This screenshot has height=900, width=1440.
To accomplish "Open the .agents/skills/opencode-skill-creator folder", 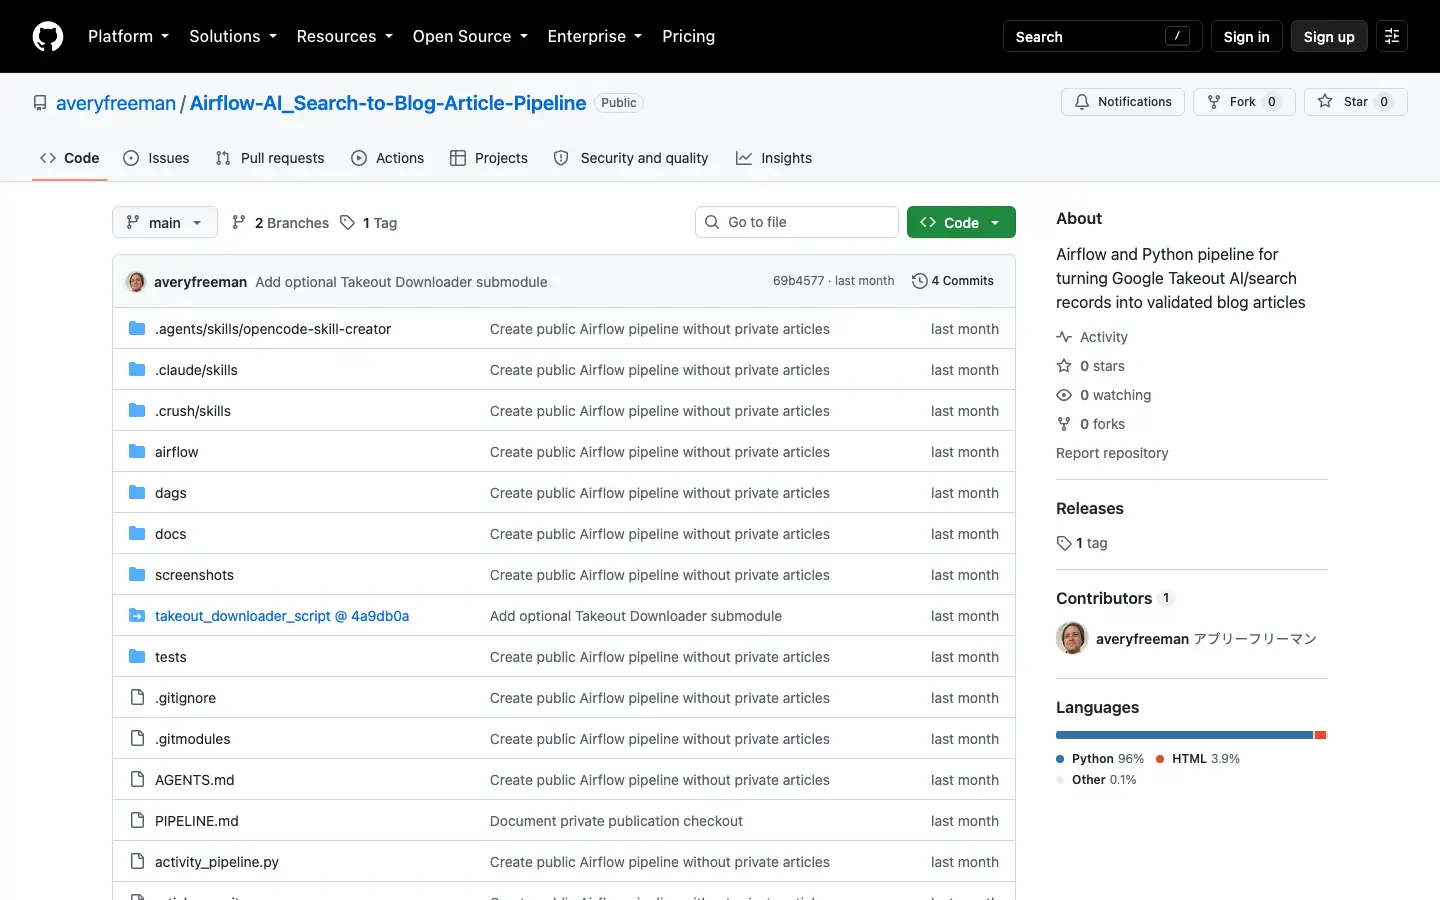I will coord(273,329).
